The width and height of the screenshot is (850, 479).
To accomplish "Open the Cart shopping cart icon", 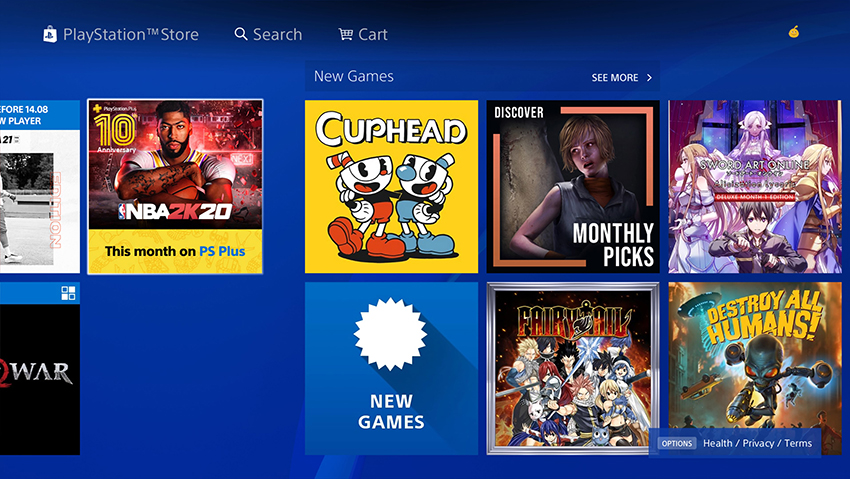I will pyautogui.click(x=345, y=34).
